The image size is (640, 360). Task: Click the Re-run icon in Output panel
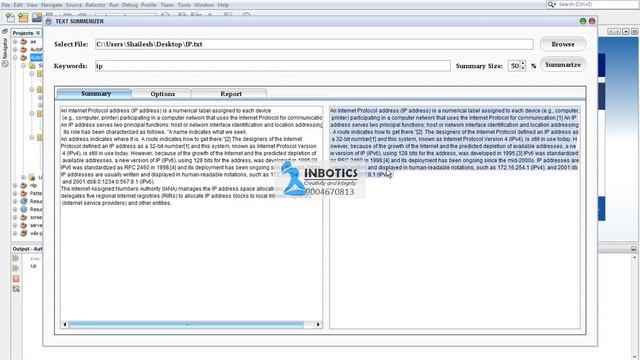coord(16,268)
